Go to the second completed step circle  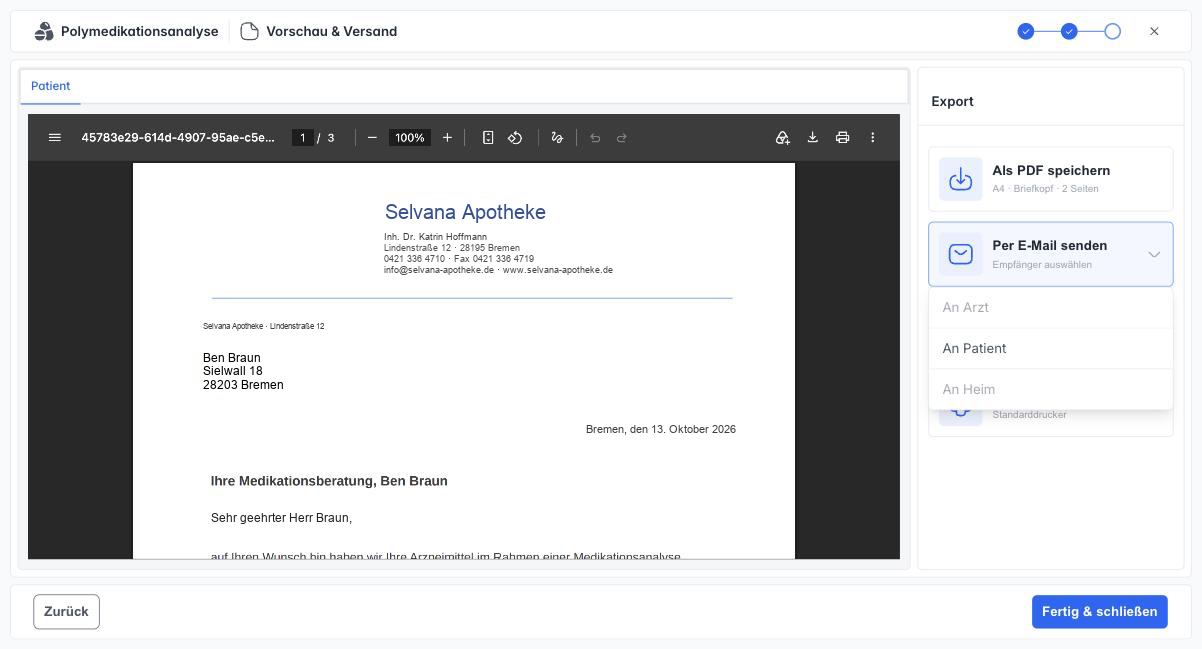click(x=1069, y=32)
